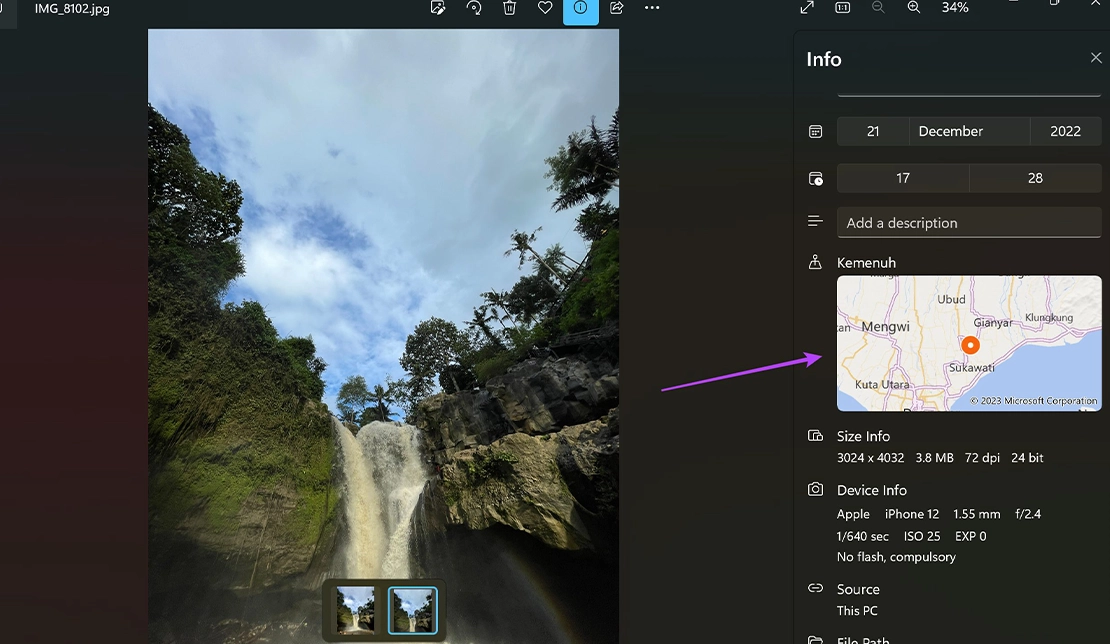The height and width of the screenshot is (644, 1110).
Task: Select the day field showing 21
Action: click(x=873, y=131)
